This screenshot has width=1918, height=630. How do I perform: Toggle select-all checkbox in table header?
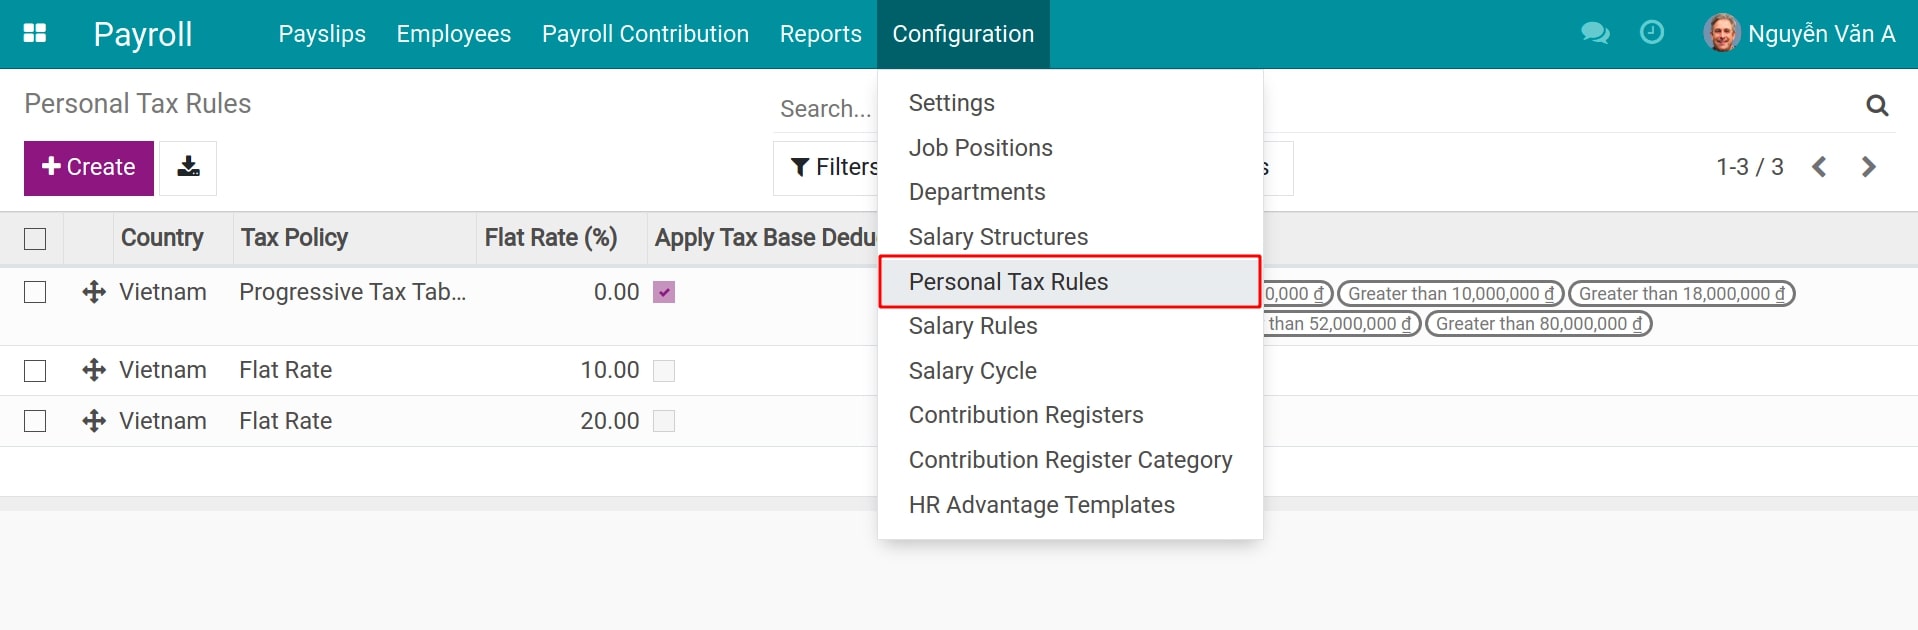[x=36, y=238]
